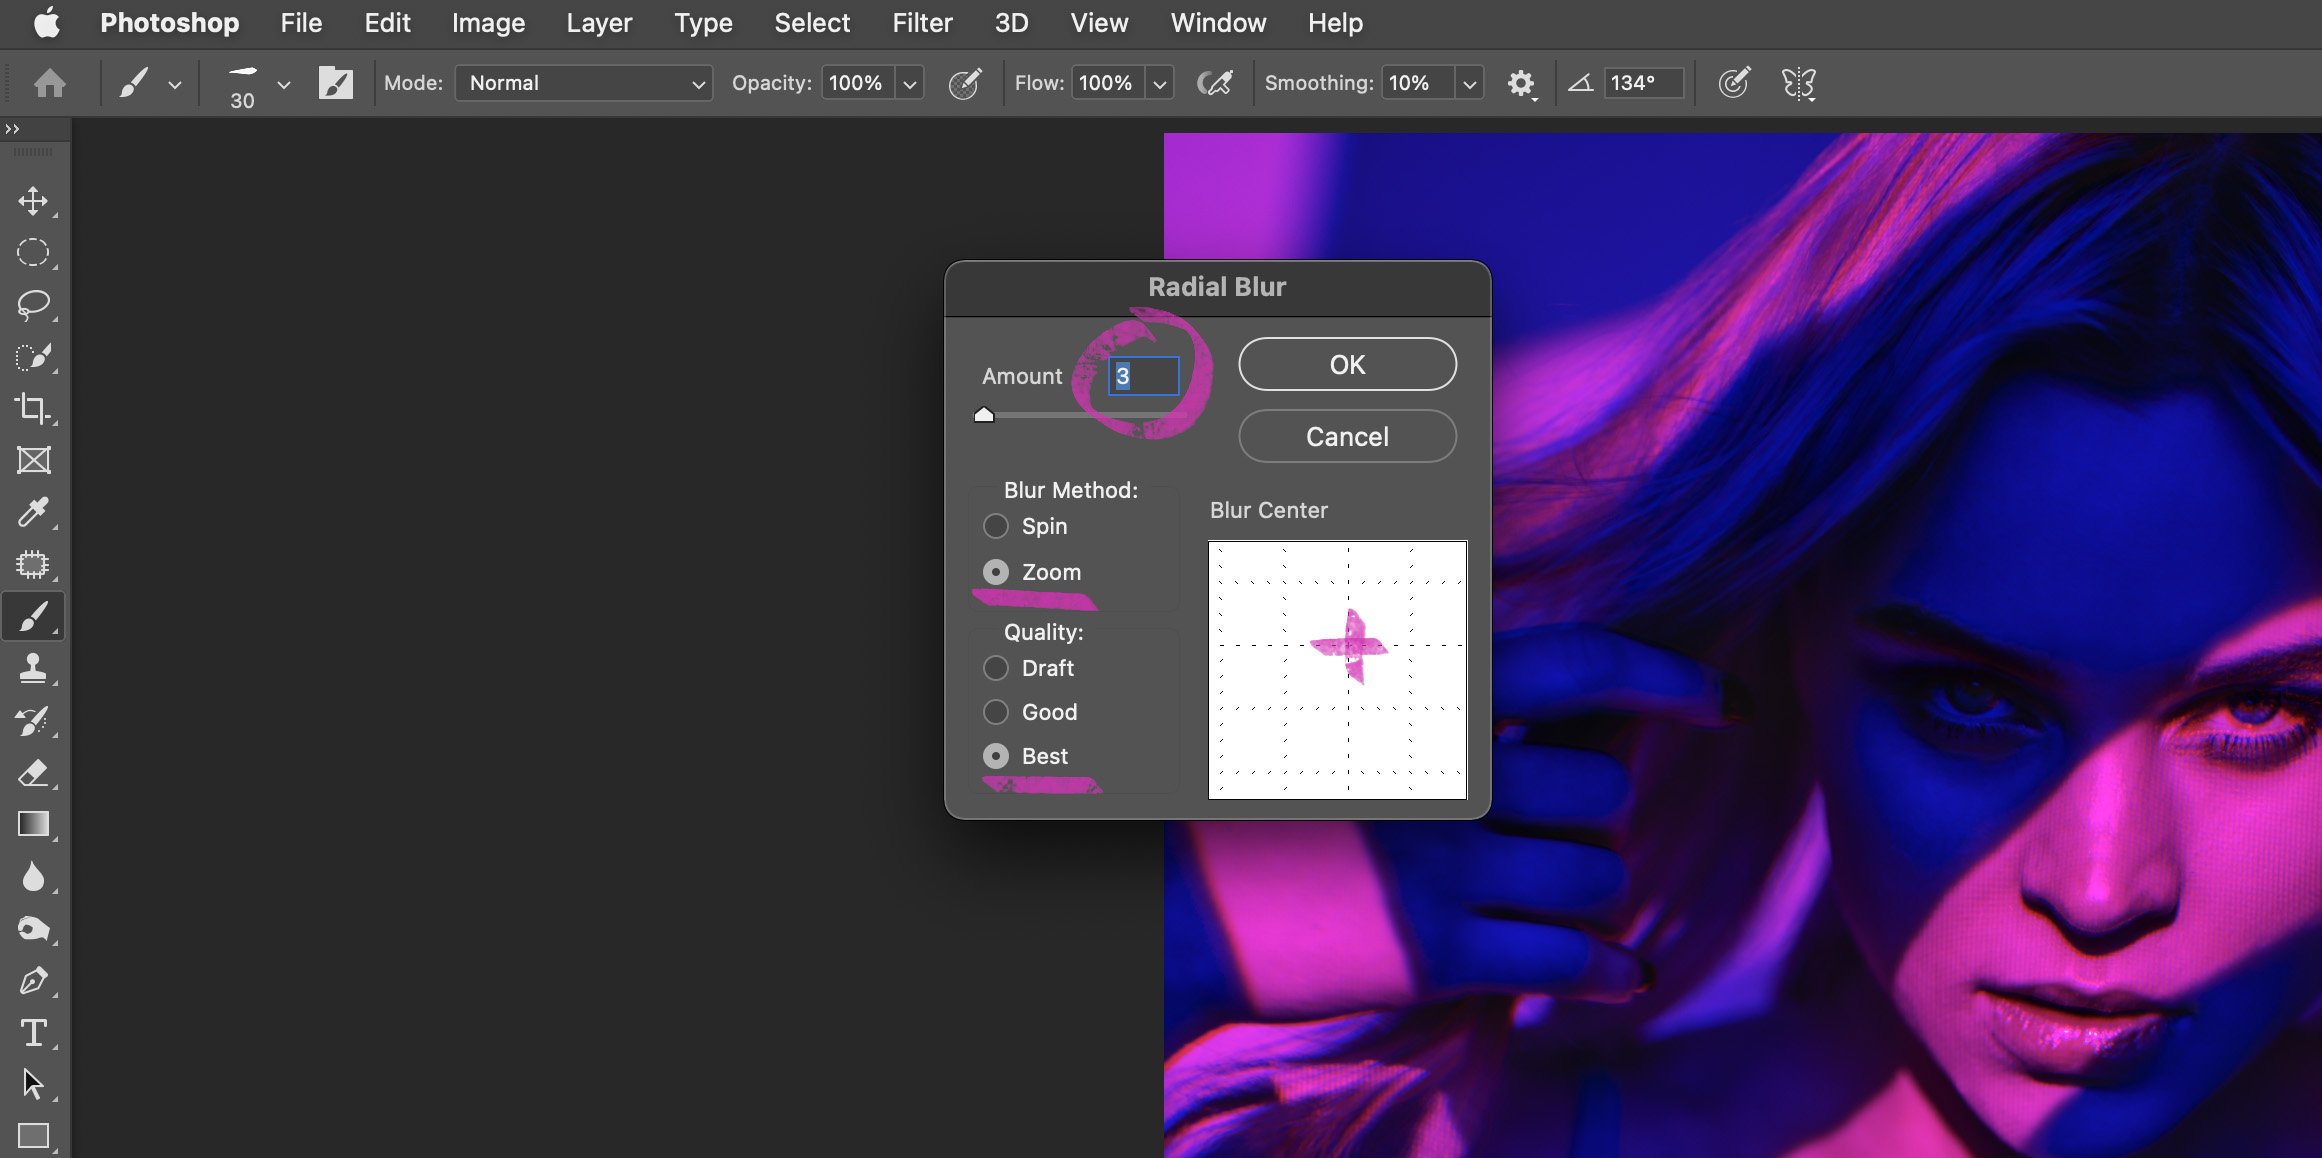Click the brush angle 134° field
Viewport: 2322px width, 1158px height.
coord(1643,83)
